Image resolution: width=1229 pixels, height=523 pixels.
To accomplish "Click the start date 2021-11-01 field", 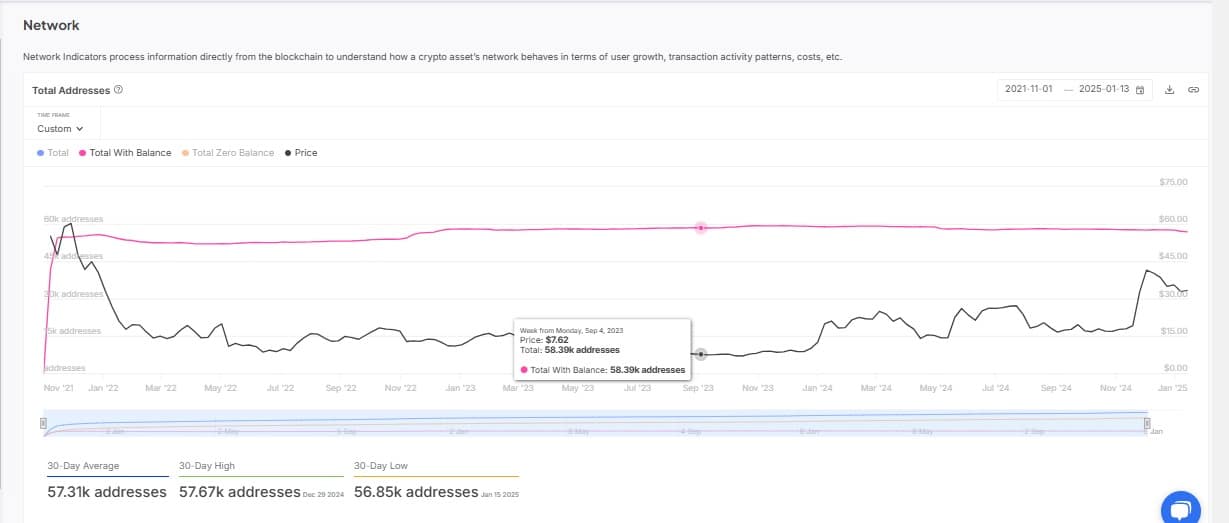I will click(1028, 89).
